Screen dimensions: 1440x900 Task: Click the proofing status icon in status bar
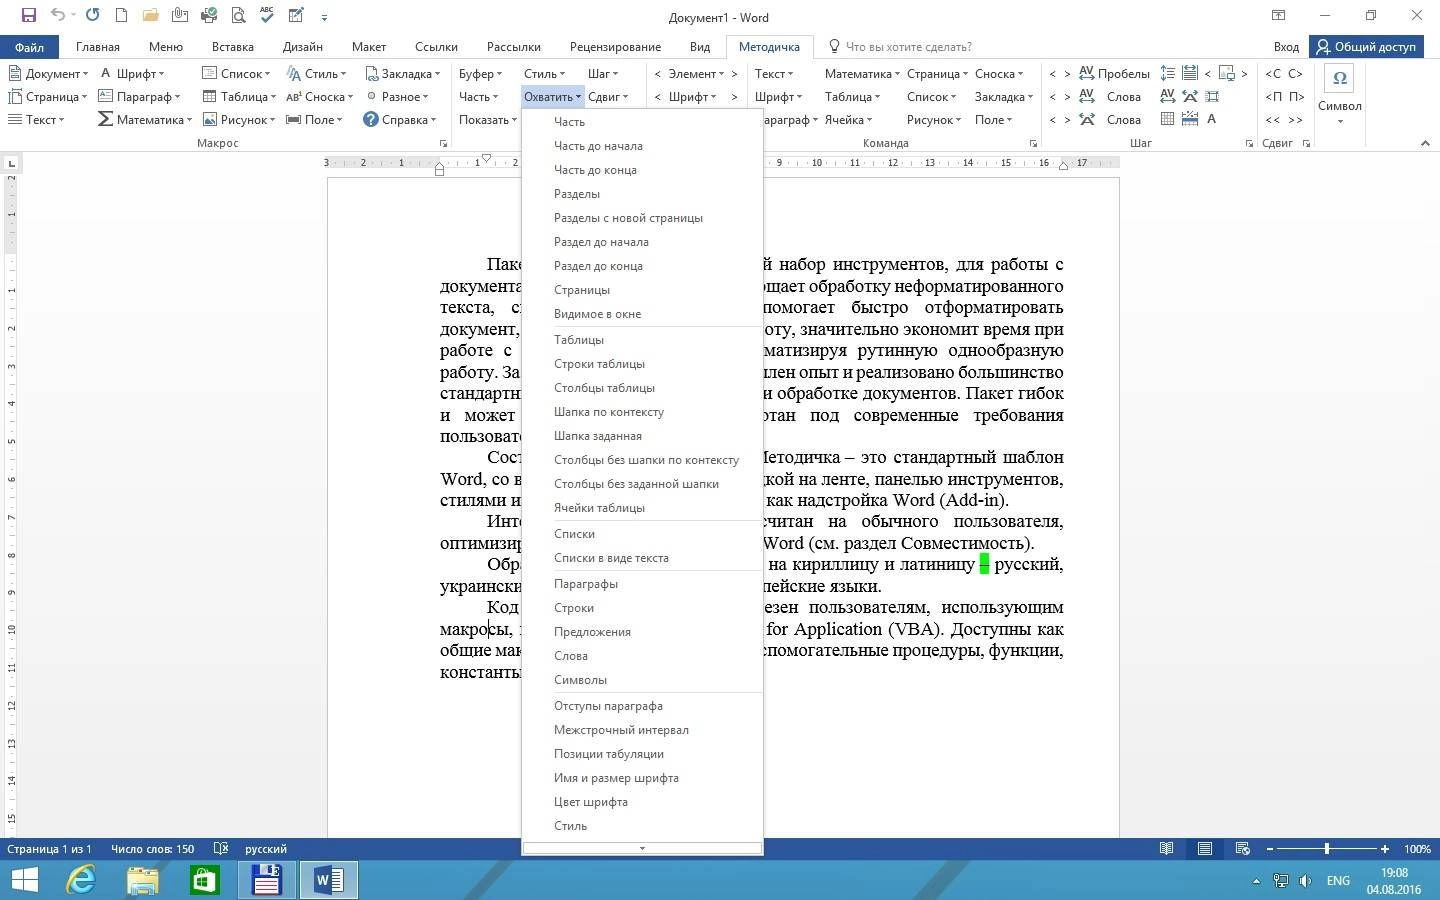pyautogui.click(x=221, y=849)
